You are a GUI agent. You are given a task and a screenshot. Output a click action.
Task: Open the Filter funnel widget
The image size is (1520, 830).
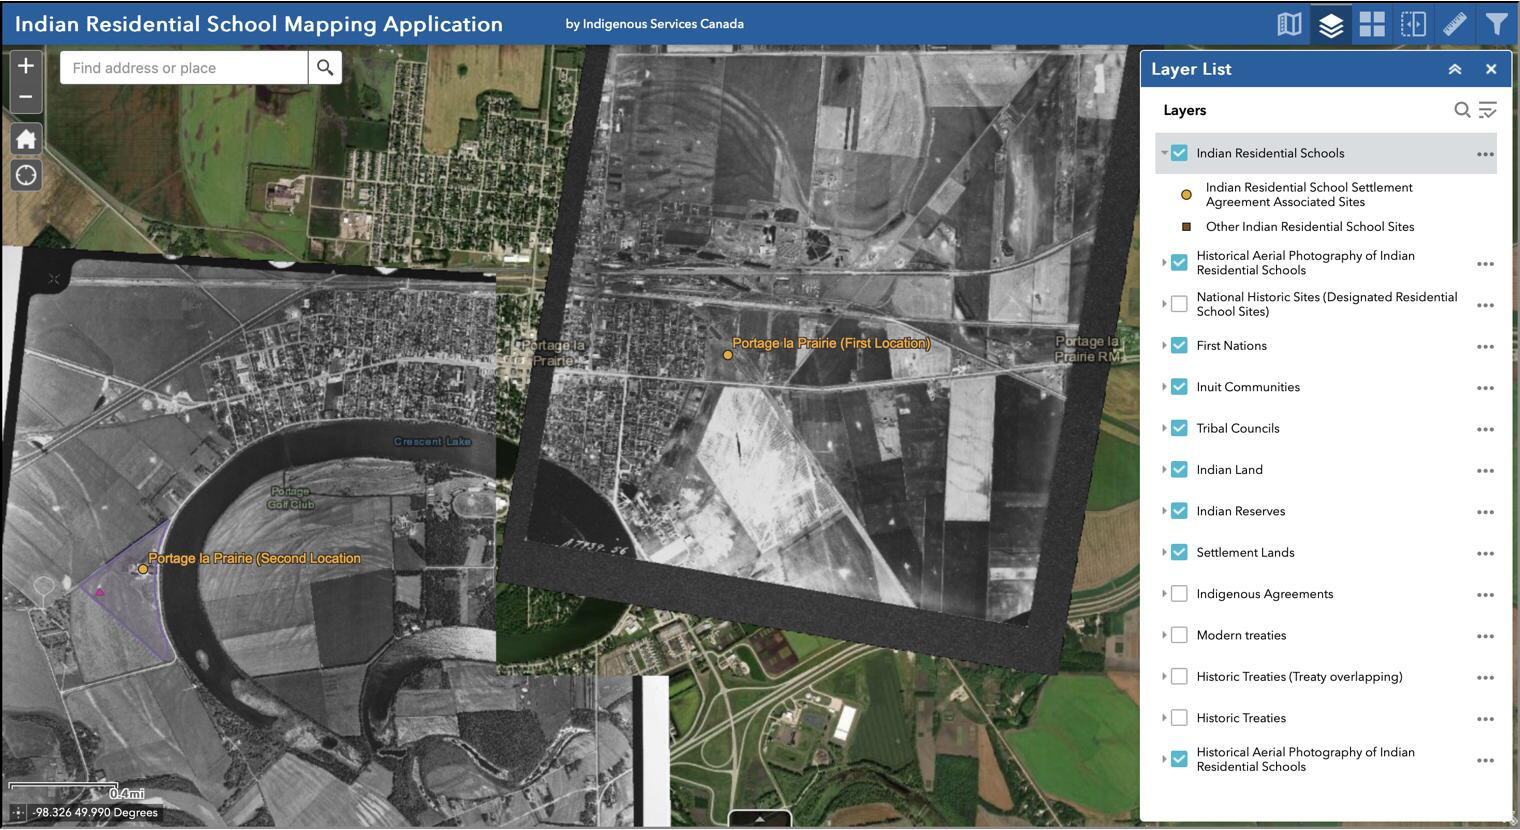pyautogui.click(x=1496, y=24)
